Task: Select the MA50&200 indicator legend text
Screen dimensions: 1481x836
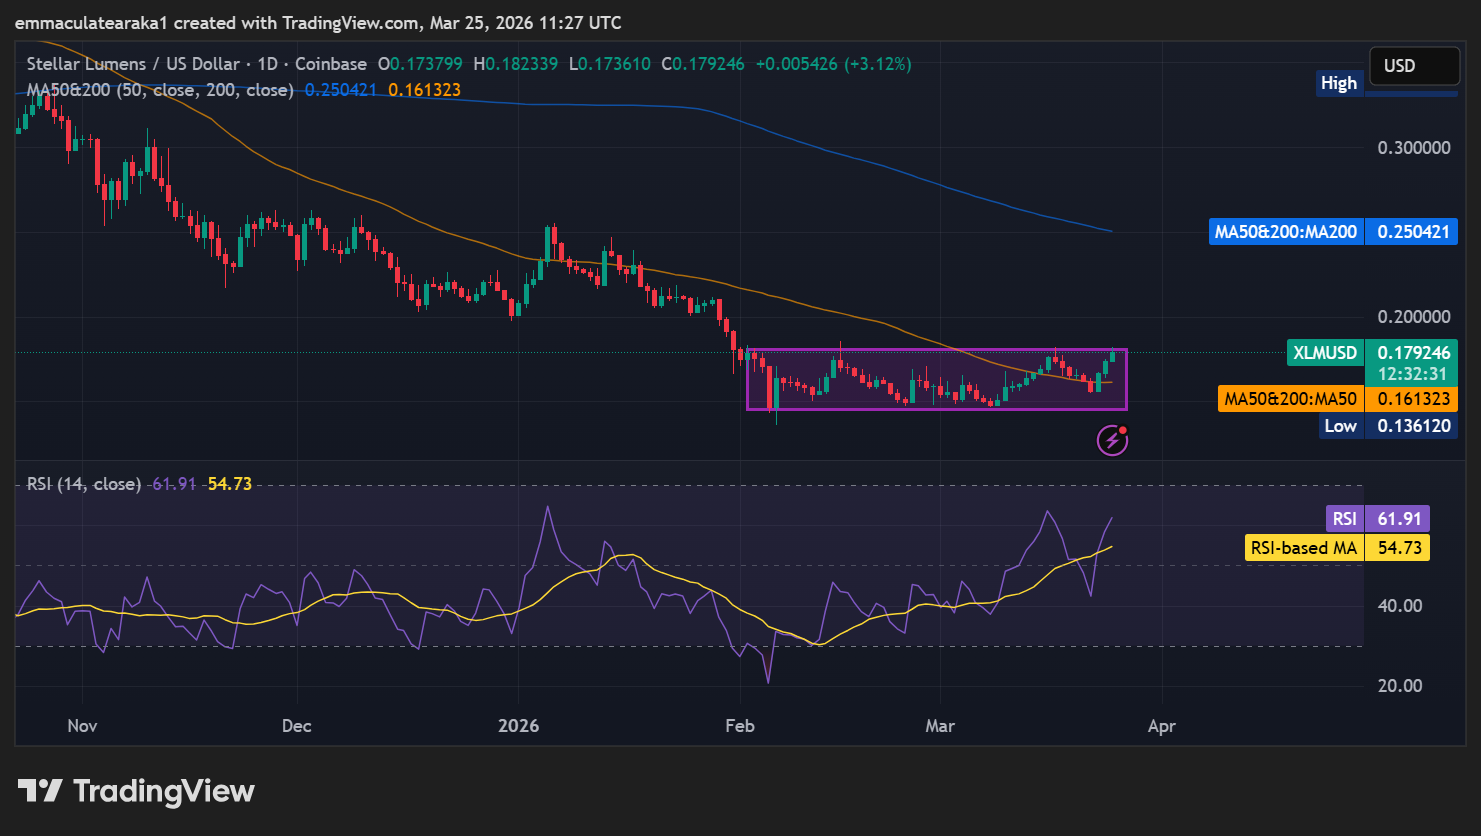Action: click(x=160, y=90)
